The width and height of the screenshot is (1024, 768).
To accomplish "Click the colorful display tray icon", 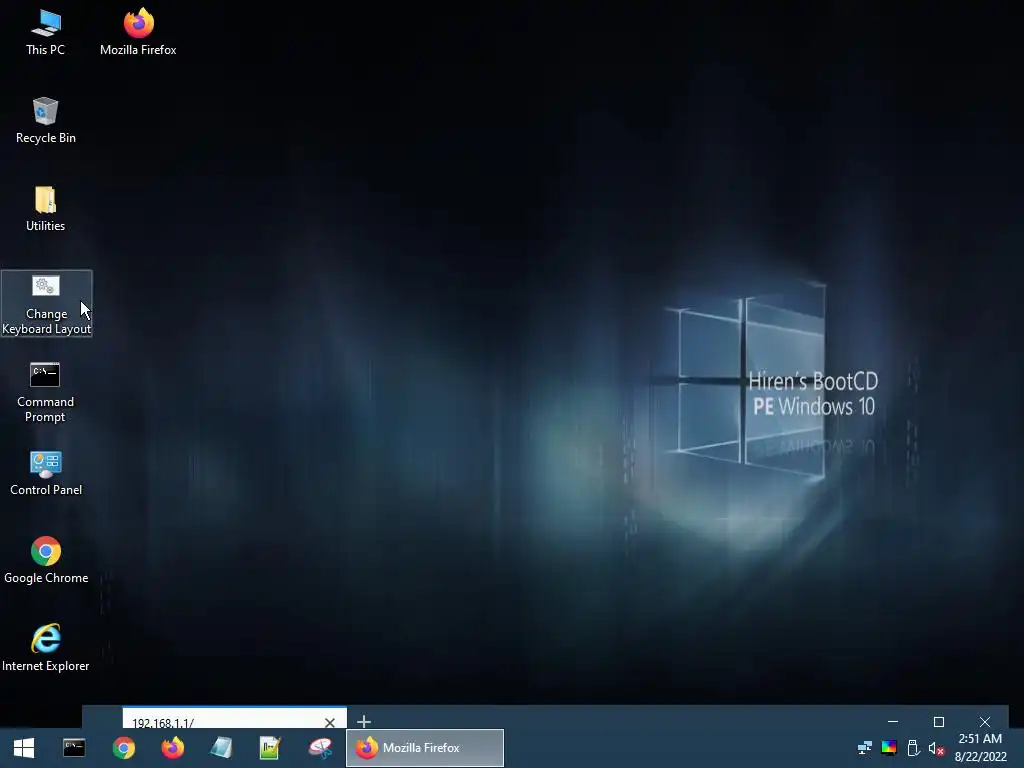I will tap(889, 748).
